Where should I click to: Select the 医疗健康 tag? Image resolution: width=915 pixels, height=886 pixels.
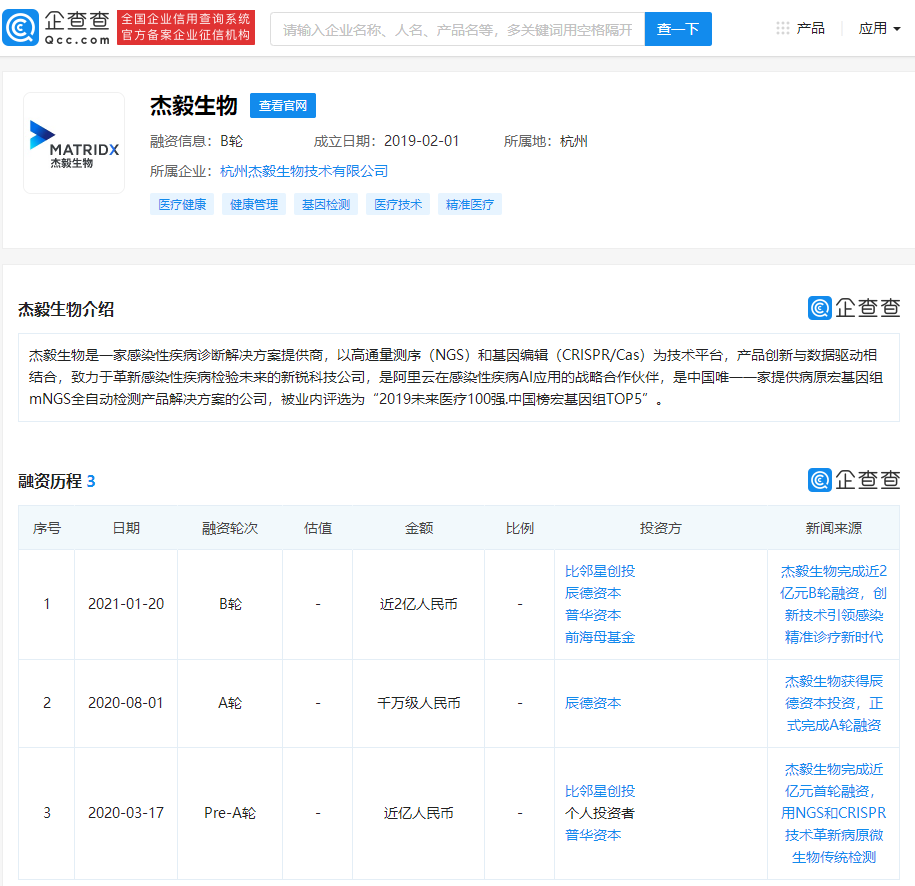click(182, 204)
